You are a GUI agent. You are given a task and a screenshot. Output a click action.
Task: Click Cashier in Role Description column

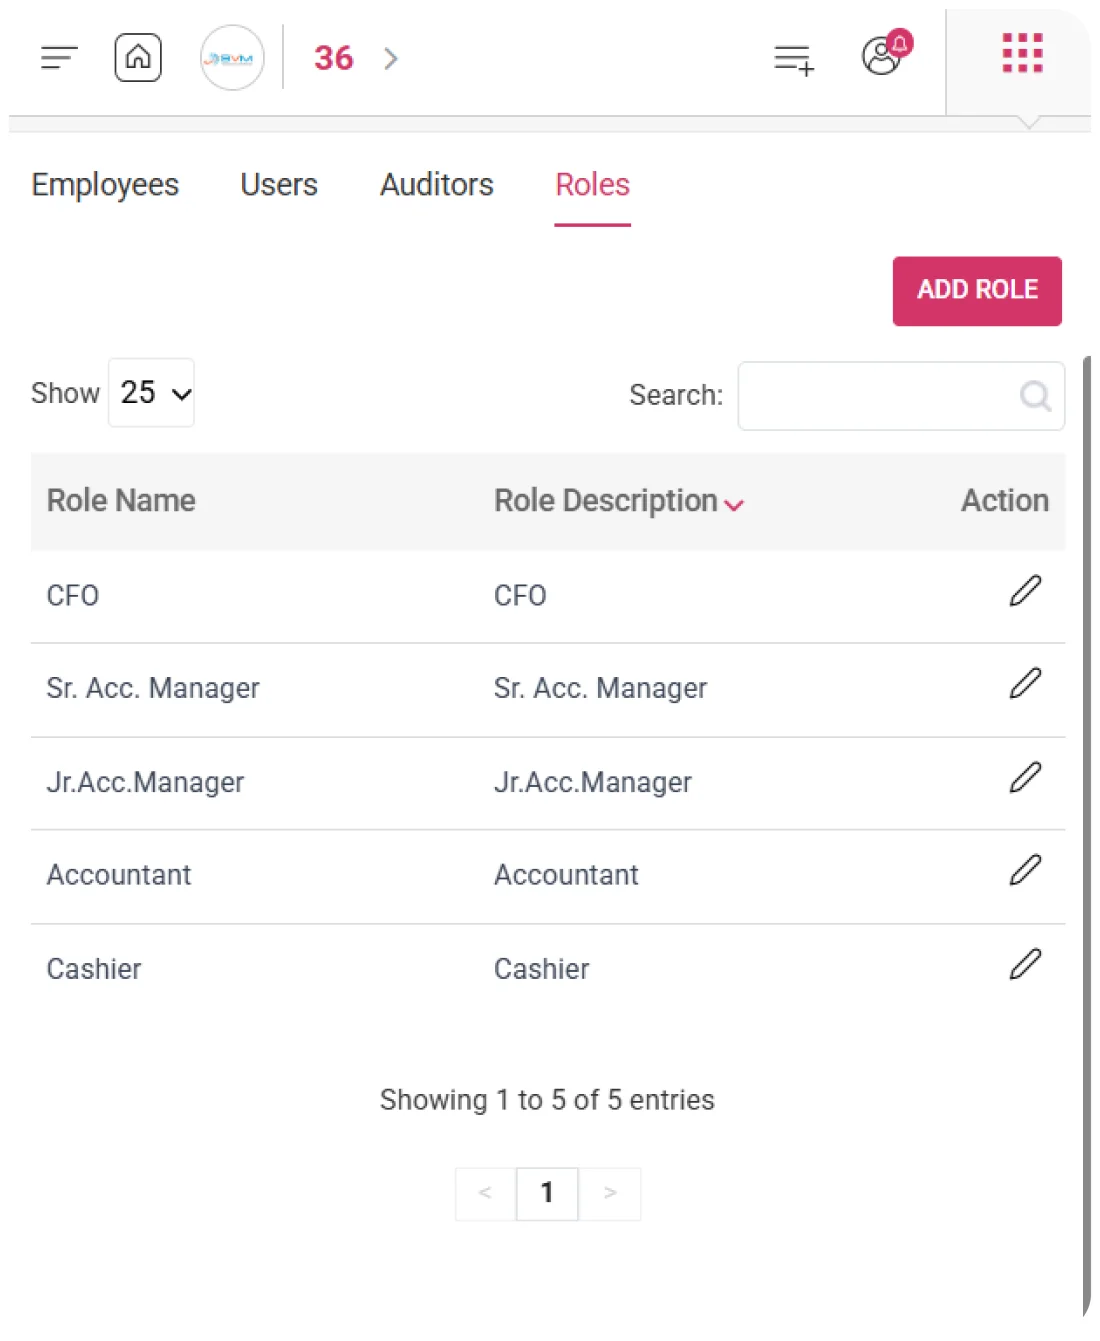click(541, 969)
